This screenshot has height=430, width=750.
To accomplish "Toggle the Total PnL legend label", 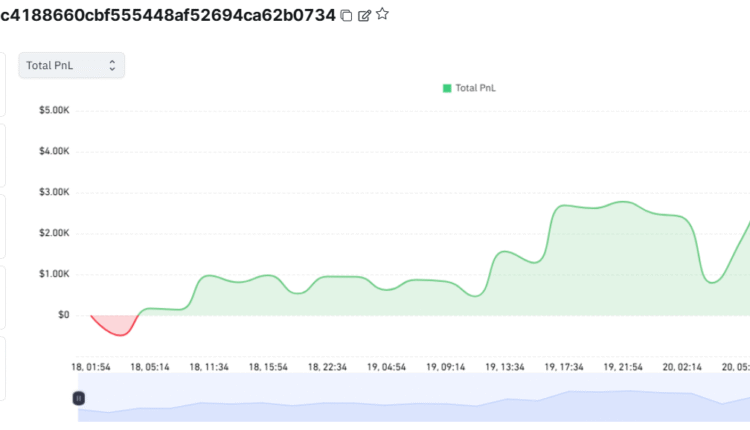I will click(x=476, y=88).
